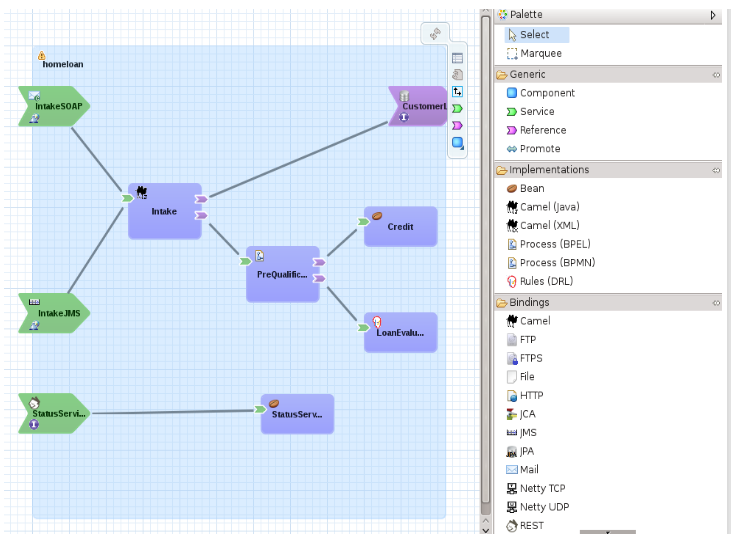Choose the JMS binding

pyautogui.click(x=521, y=433)
